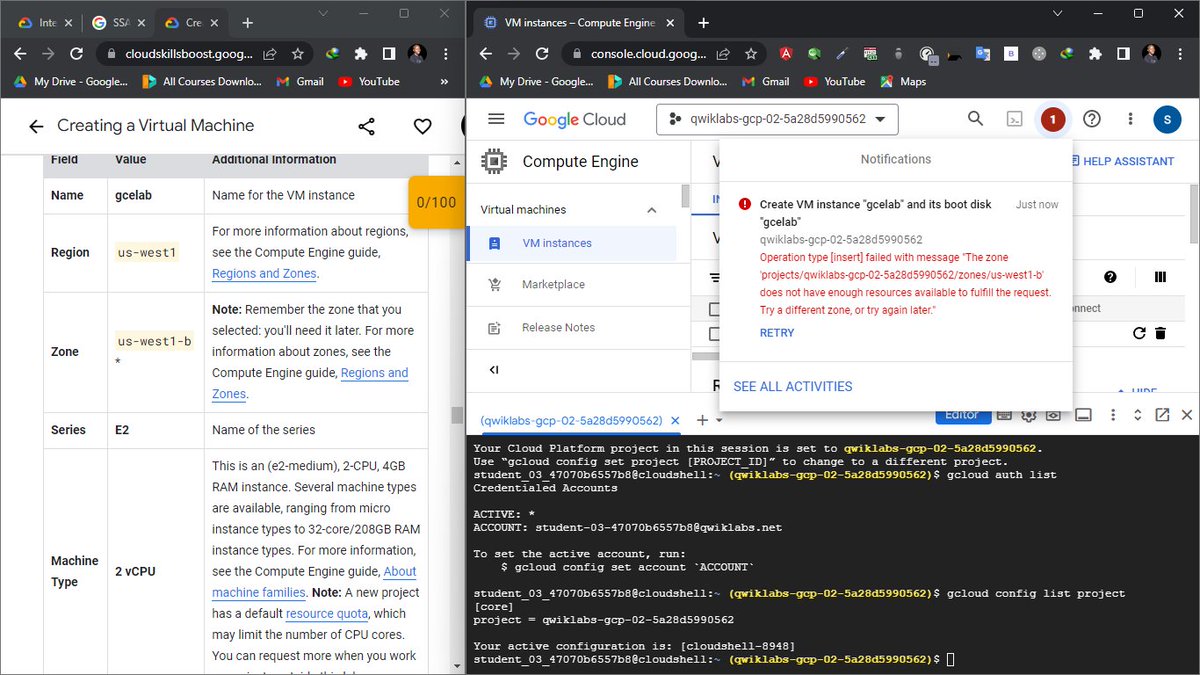Click the Compute Engine chip icon
1200x675 pixels.
pyautogui.click(x=493, y=161)
